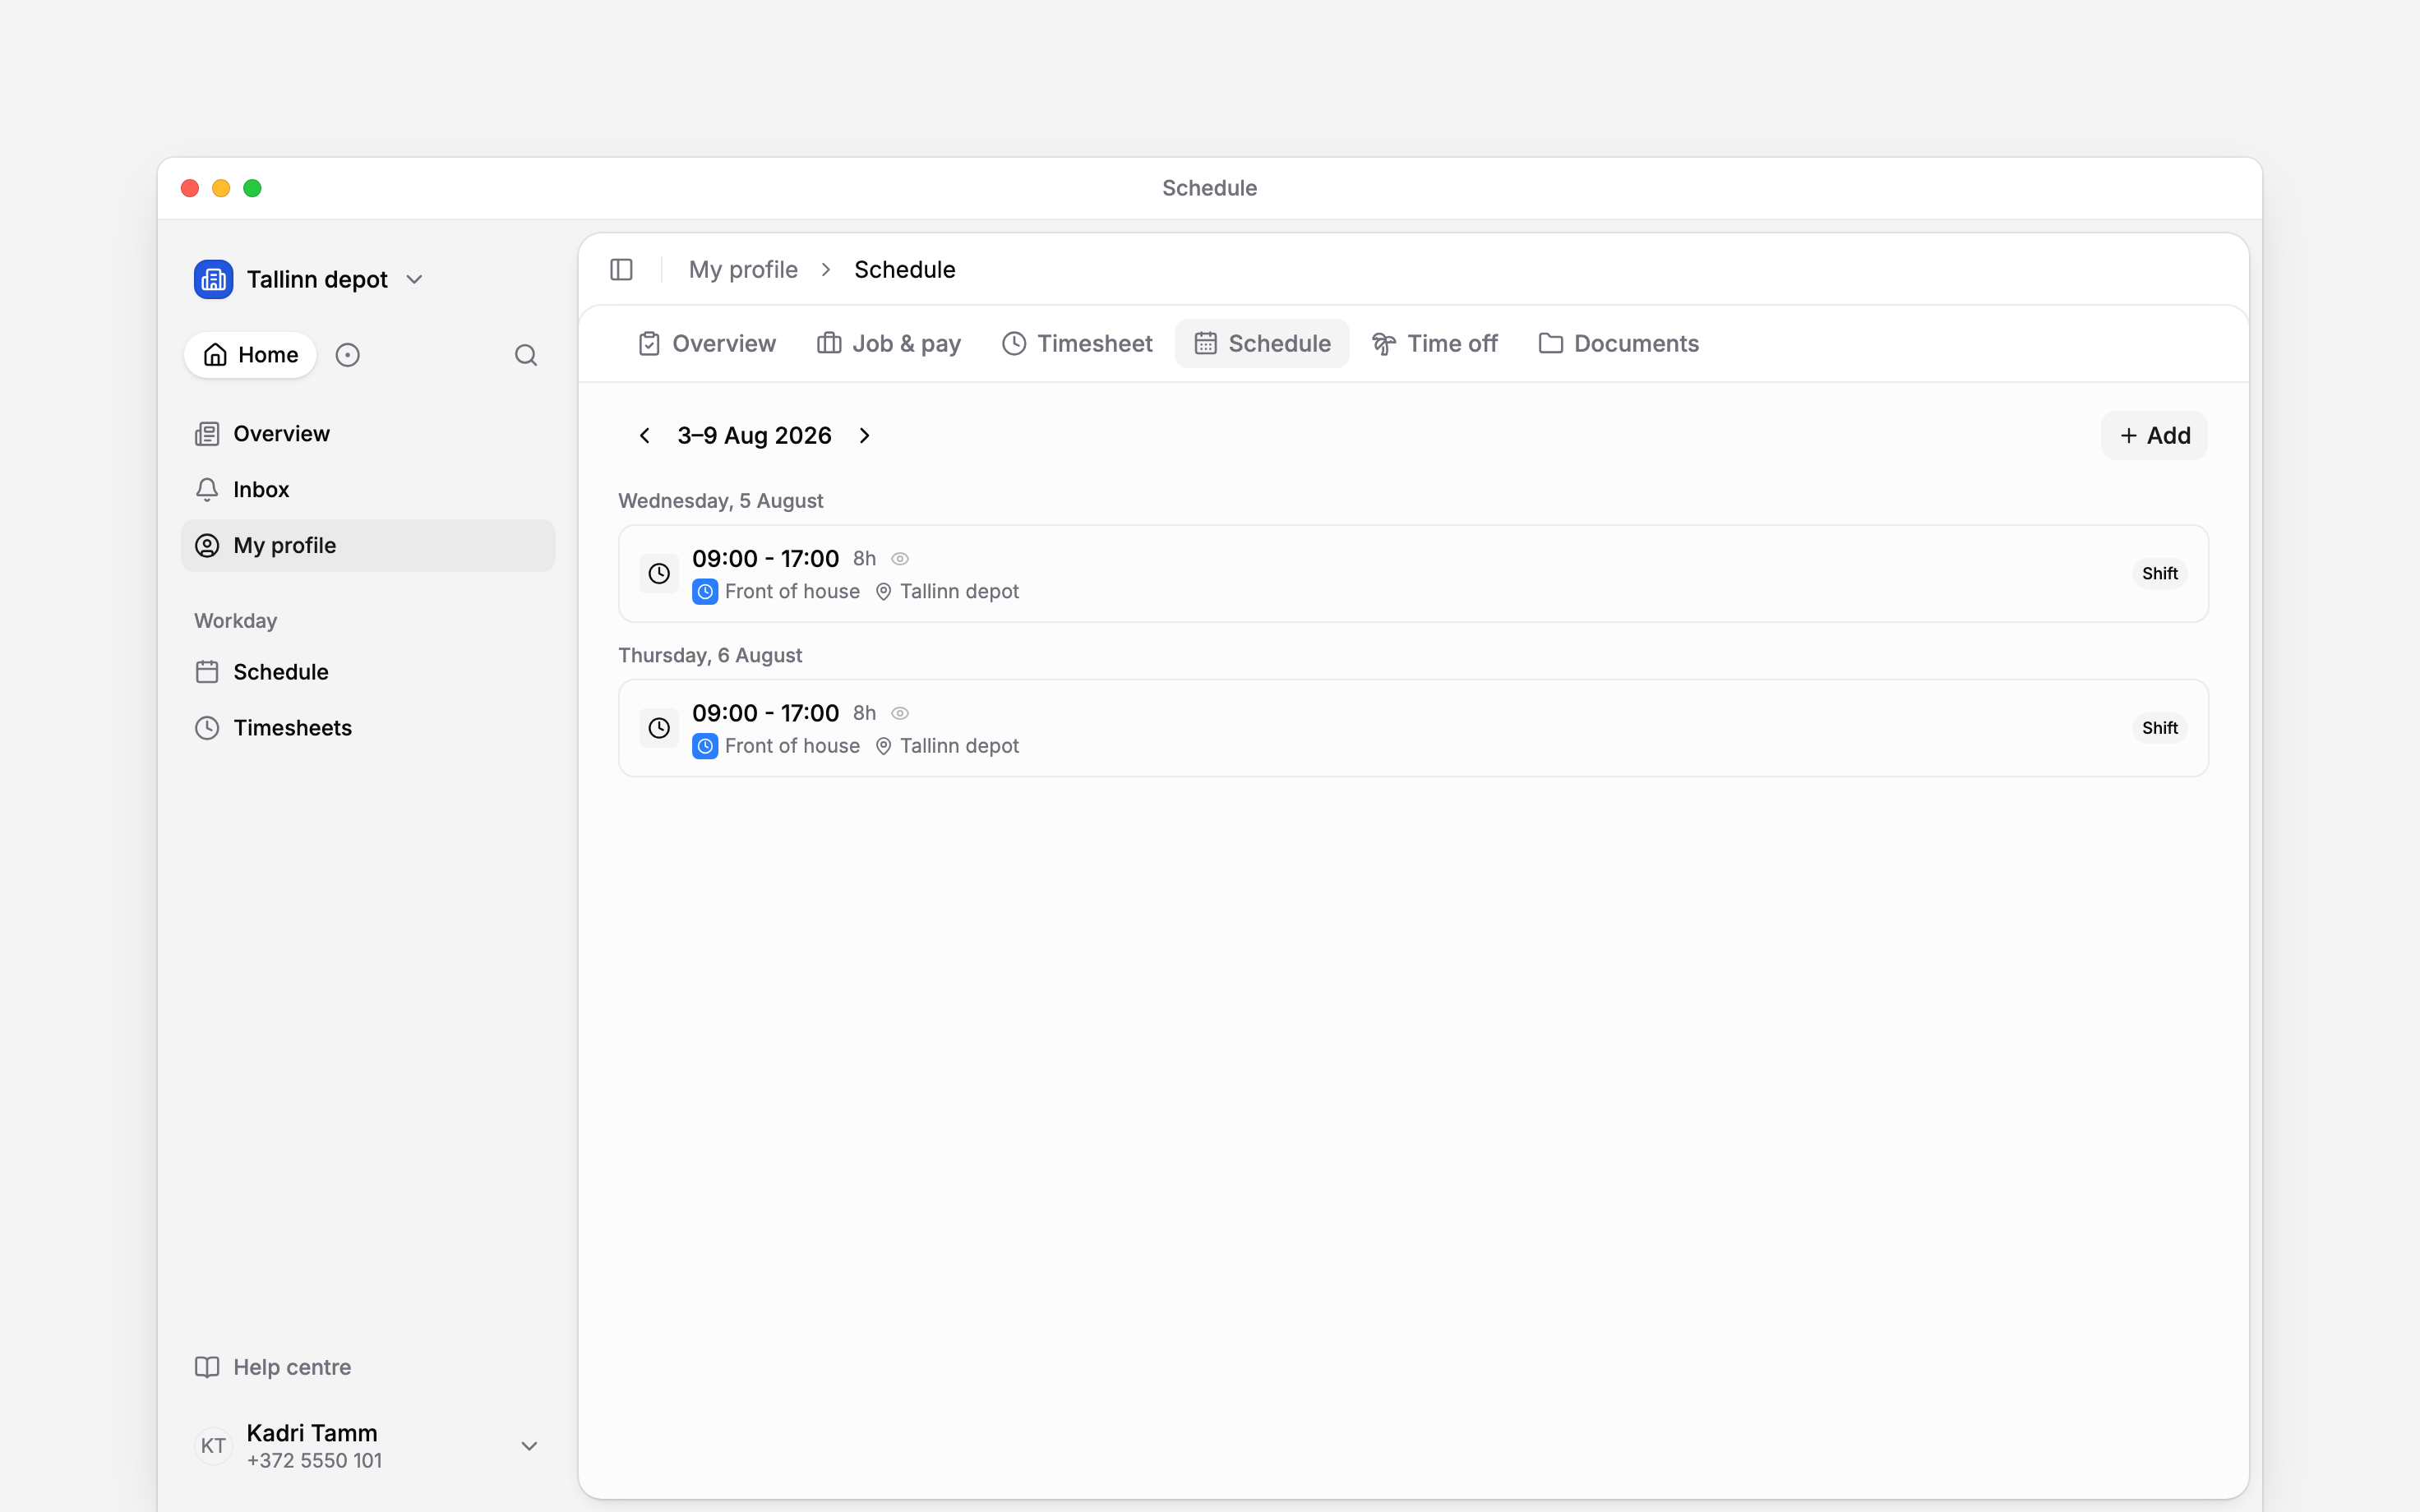Image resolution: width=2420 pixels, height=1512 pixels.
Task: Click Front of house icon on Wednesday shift
Action: click(705, 592)
